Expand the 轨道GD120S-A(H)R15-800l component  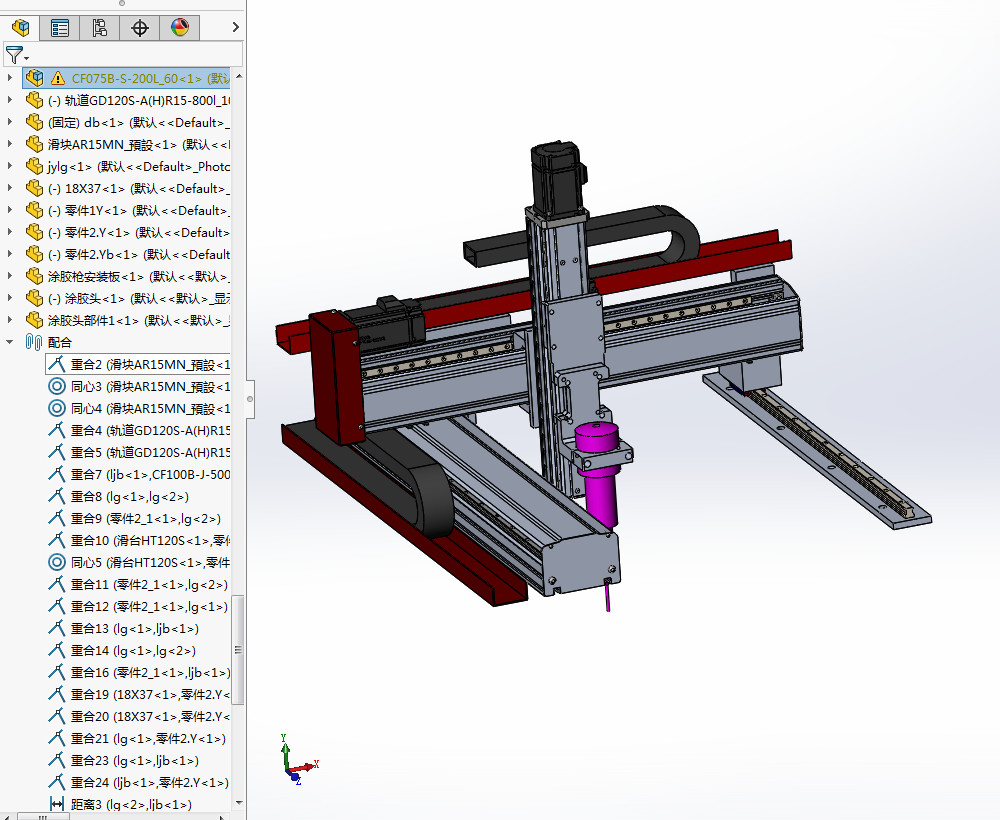pyautogui.click(x=9, y=100)
